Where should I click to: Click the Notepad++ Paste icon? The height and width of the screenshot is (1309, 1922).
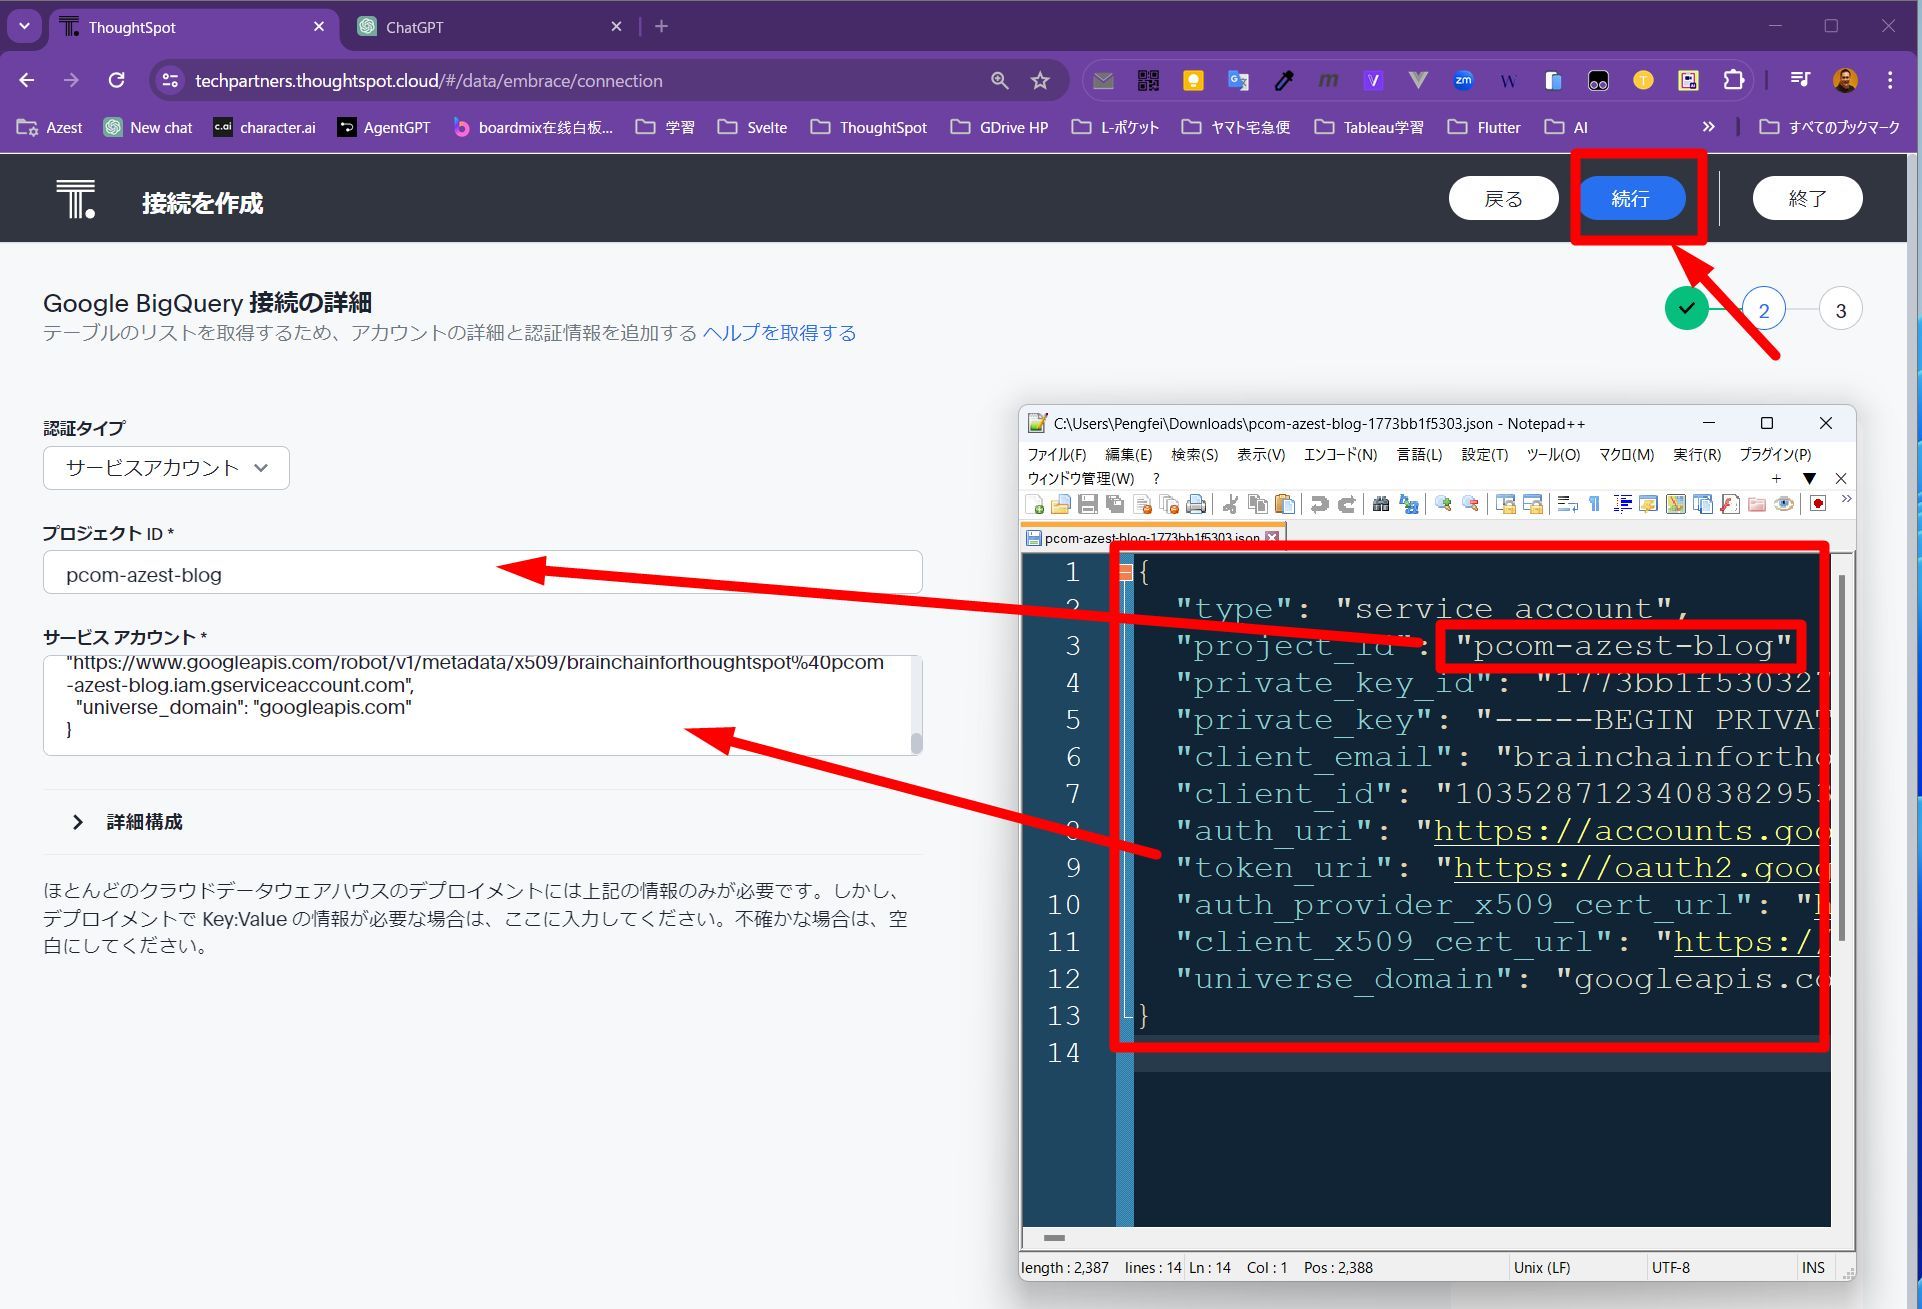pos(1285,504)
